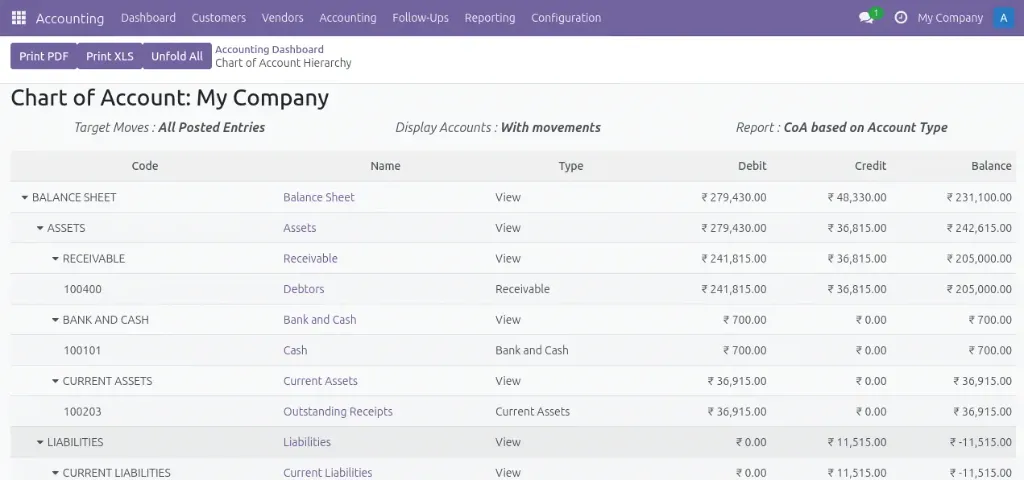This screenshot has width=1024, height=480.
Task: Click the Receivable type cell for Debtors
Action: (522, 289)
